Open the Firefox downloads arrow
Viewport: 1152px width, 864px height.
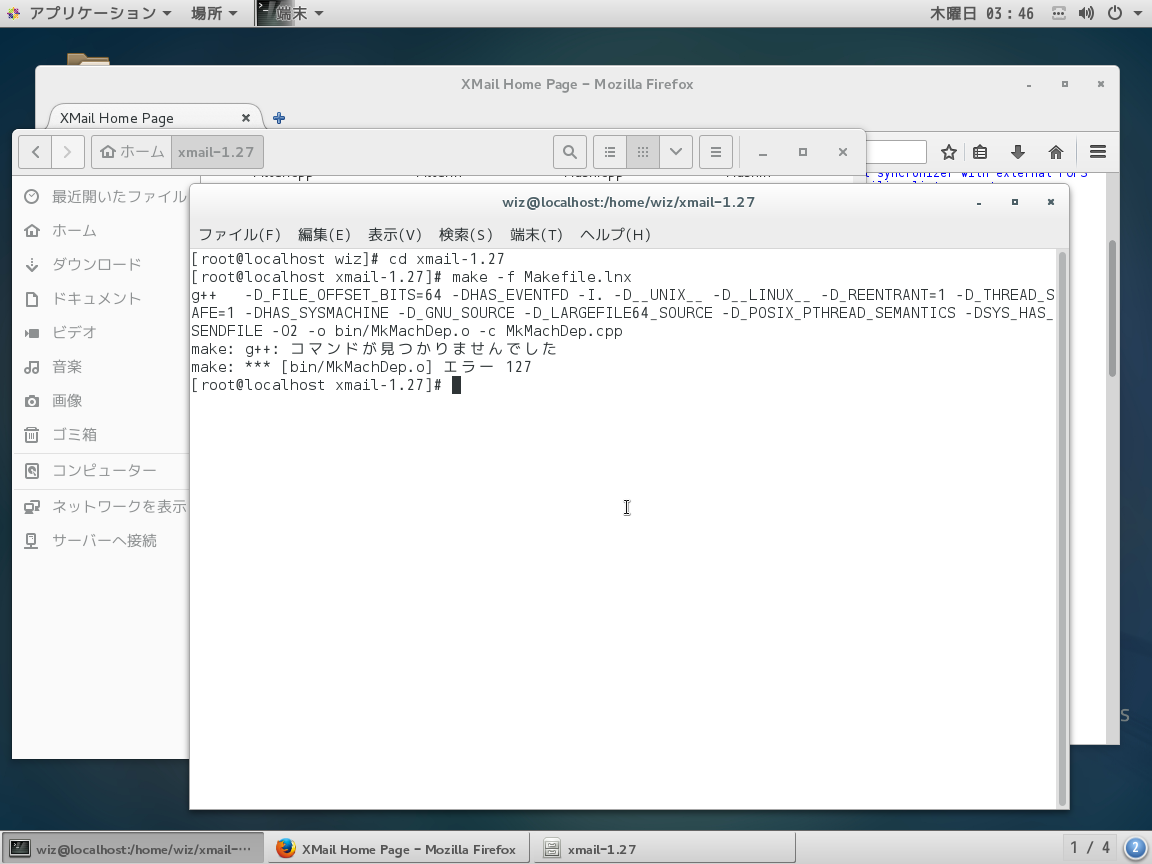pyautogui.click(x=1018, y=152)
